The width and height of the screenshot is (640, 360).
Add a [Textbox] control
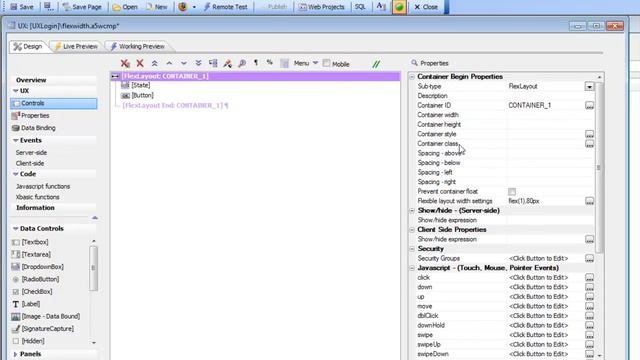[35, 242]
